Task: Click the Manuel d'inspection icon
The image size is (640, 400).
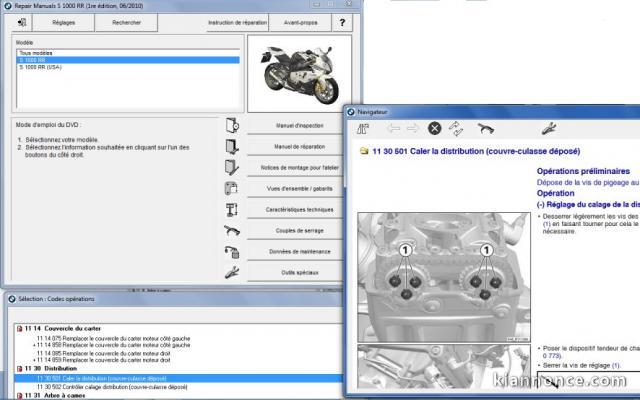Action: point(231,126)
